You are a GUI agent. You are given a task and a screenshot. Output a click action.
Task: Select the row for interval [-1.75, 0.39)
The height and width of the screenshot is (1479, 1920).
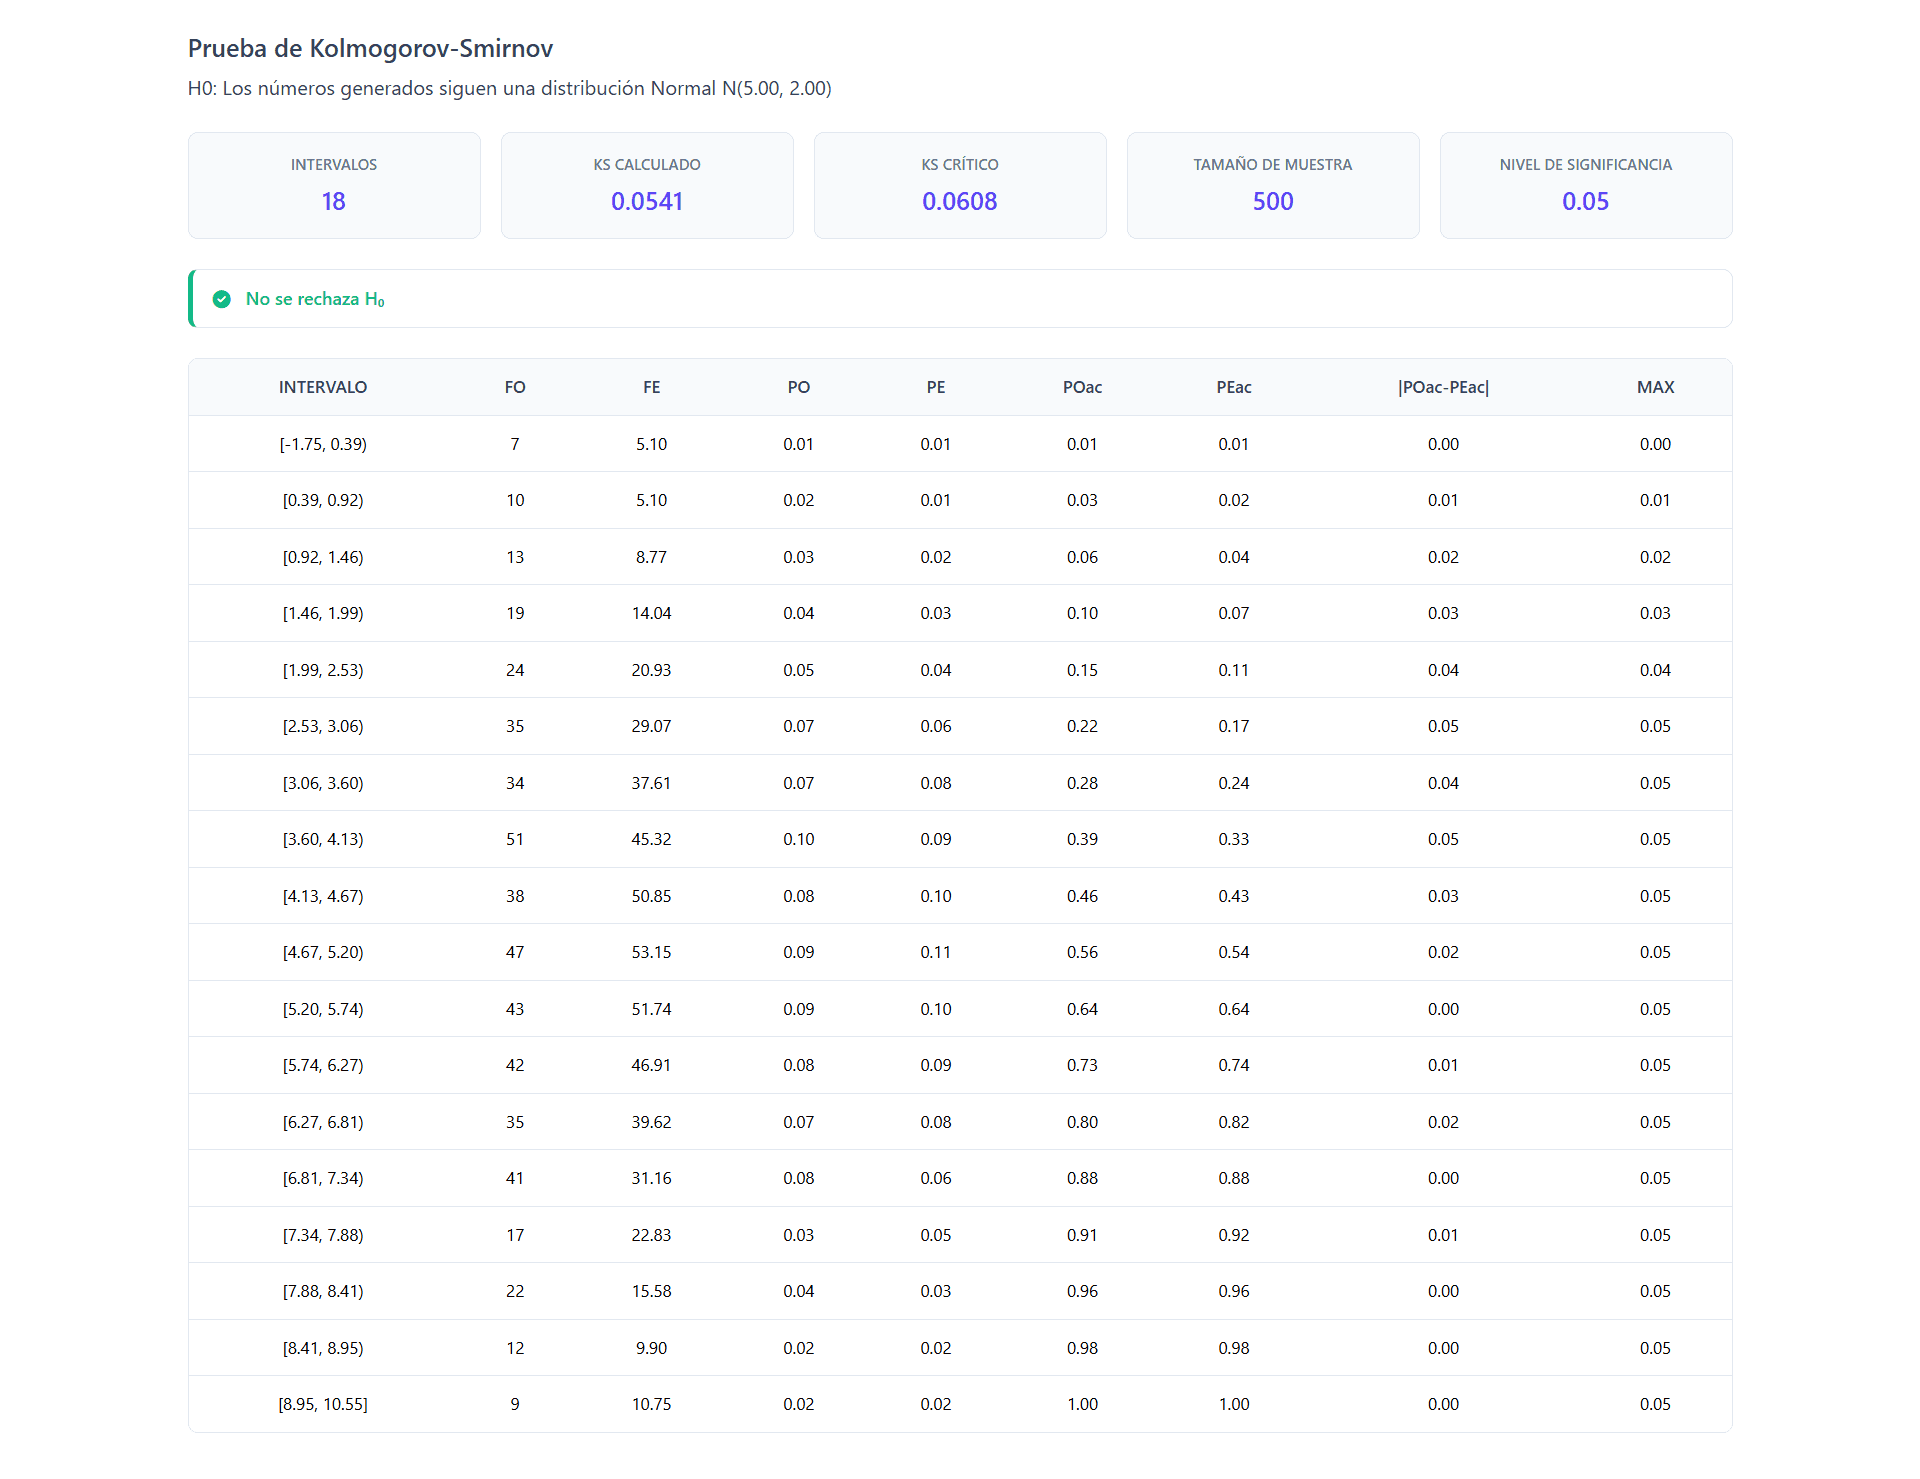point(960,444)
